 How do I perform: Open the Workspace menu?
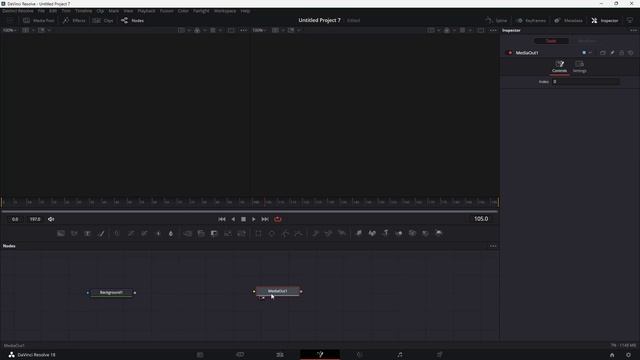click(225, 11)
